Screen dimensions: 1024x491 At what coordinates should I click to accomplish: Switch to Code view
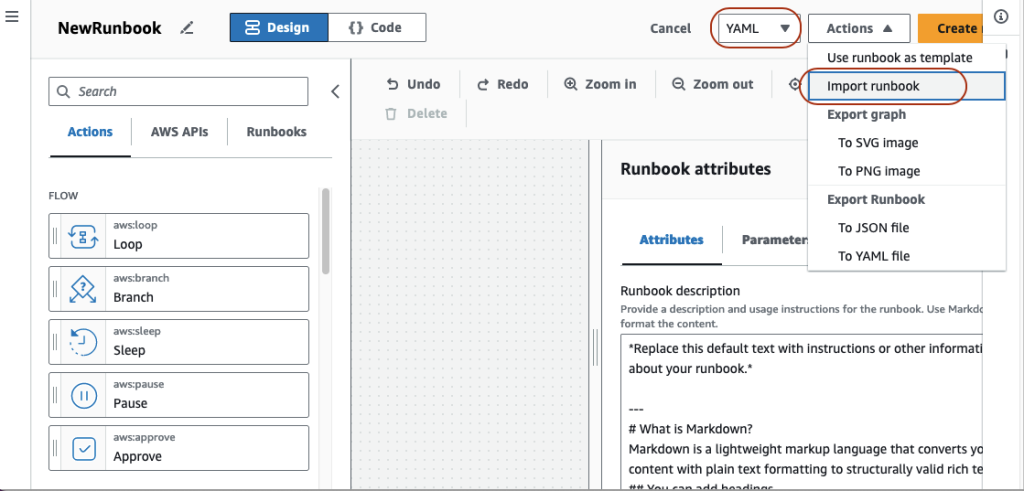(x=377, y=27)
